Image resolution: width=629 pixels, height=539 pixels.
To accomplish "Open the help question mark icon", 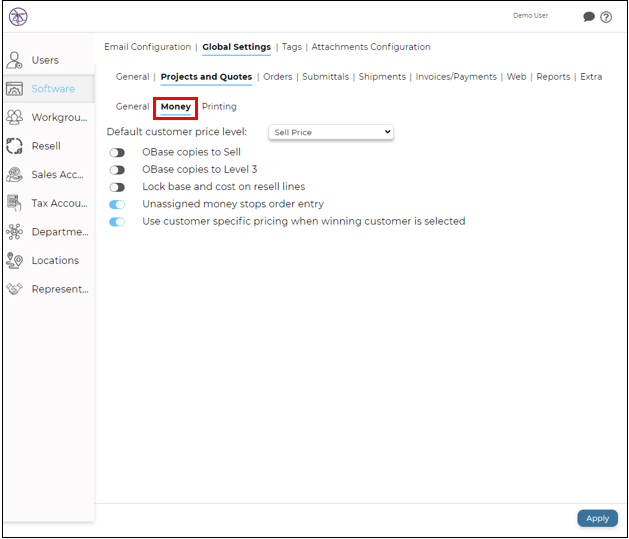I will click(x=606, y=17).
